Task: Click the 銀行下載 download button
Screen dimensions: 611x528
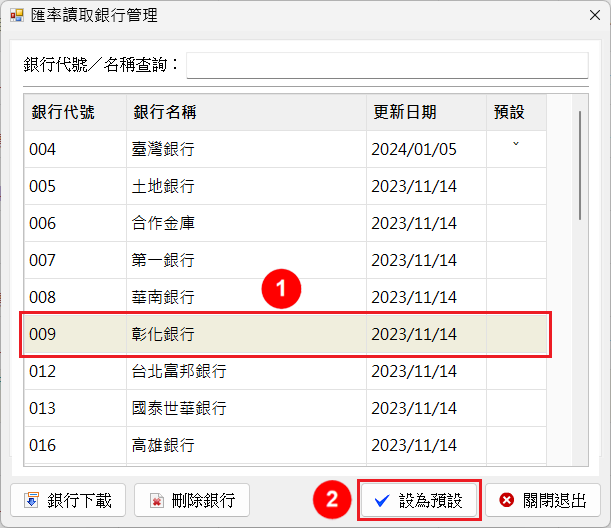Action: 68,500
